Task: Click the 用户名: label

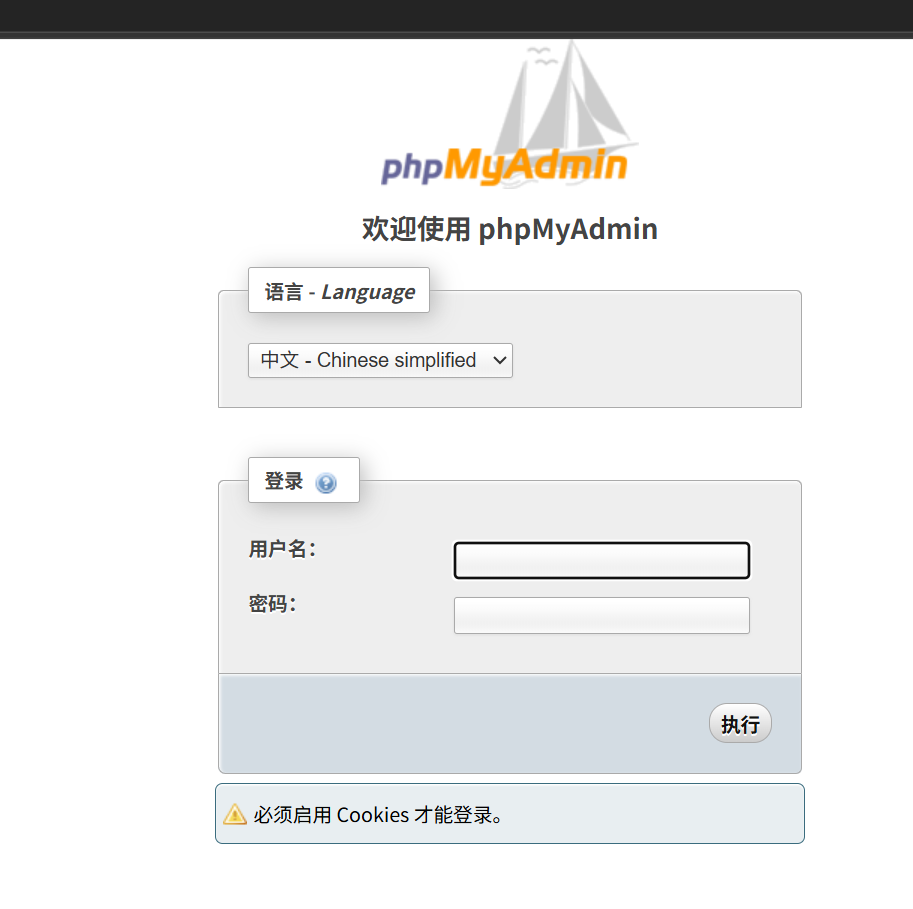Action: click(x=282, y=549)
